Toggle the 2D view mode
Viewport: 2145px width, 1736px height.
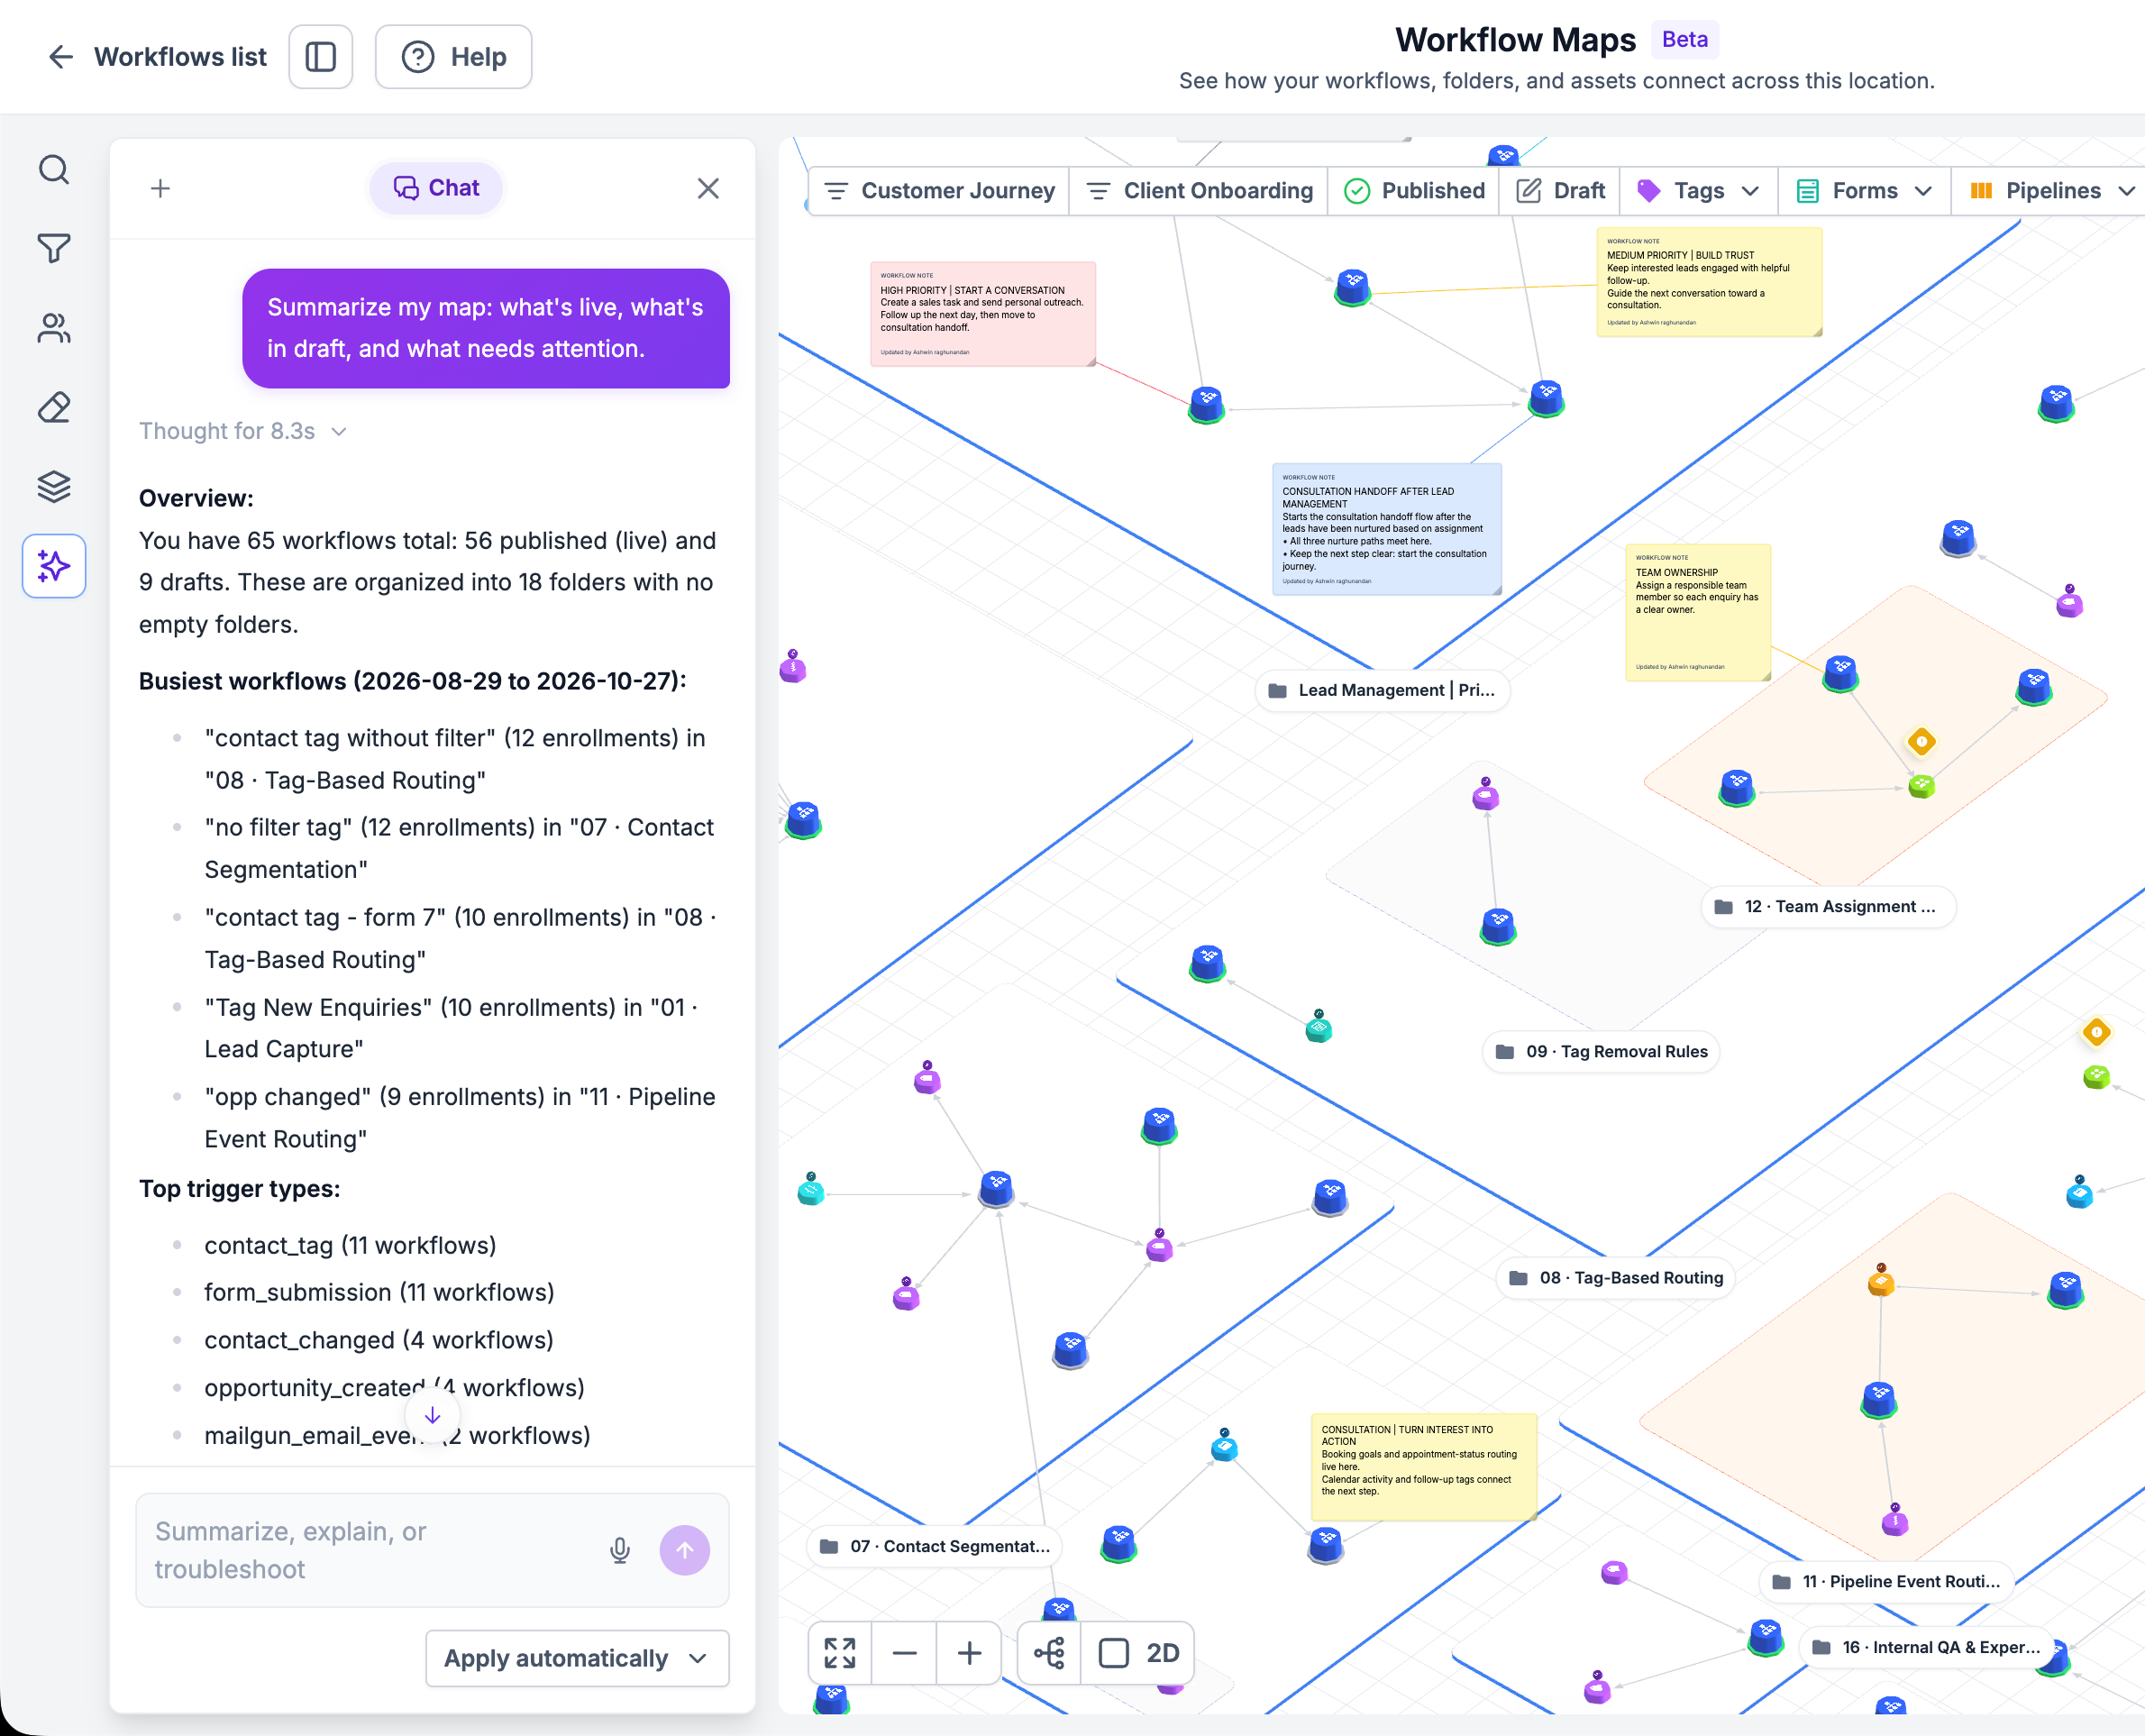[x=1139, y=1653]
